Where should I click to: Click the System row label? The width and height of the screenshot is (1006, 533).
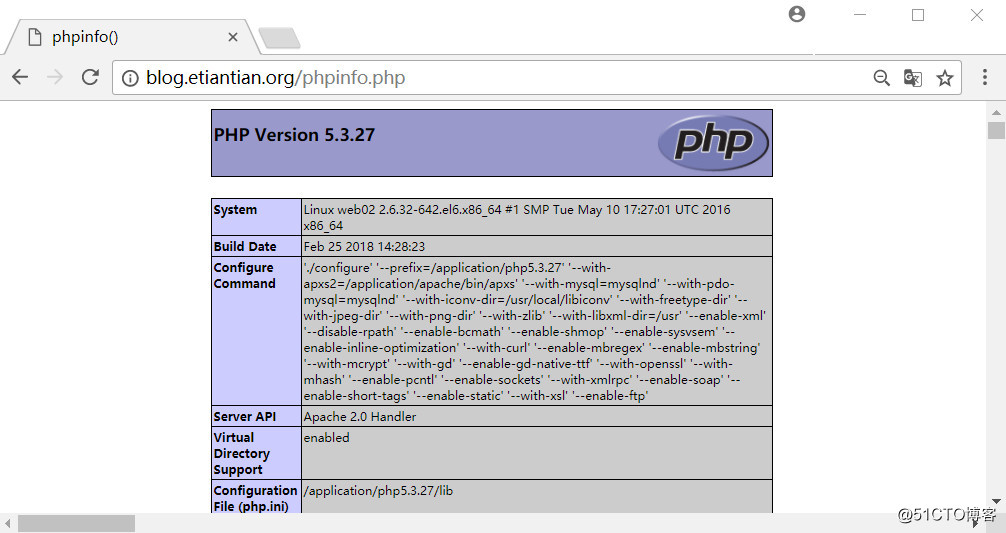point(235,210)
